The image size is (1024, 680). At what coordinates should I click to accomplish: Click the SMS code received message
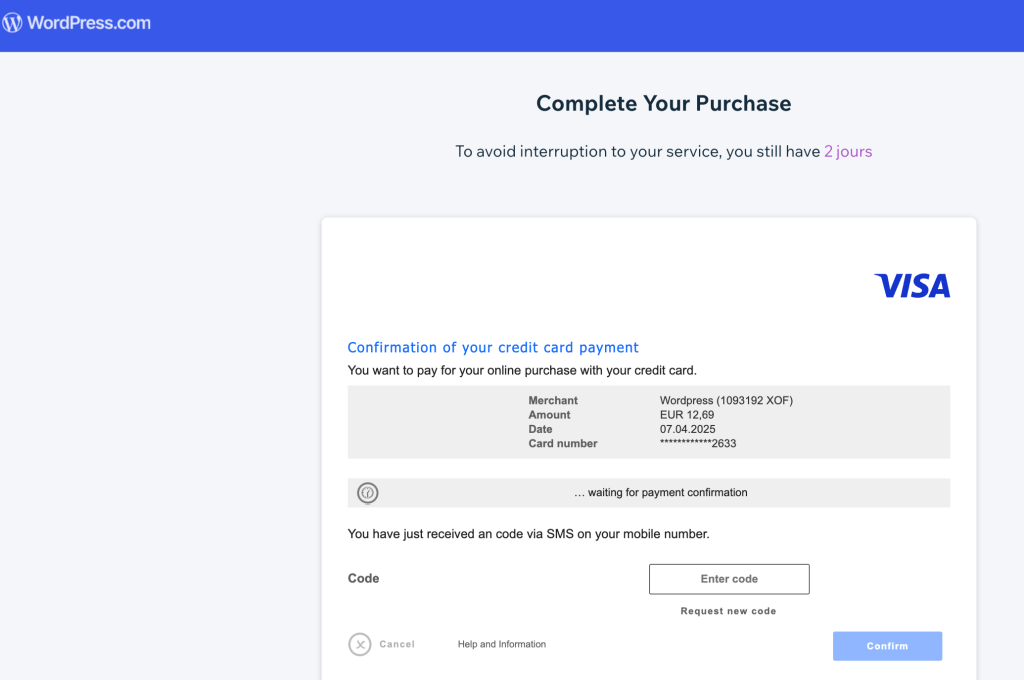(528, 534)
